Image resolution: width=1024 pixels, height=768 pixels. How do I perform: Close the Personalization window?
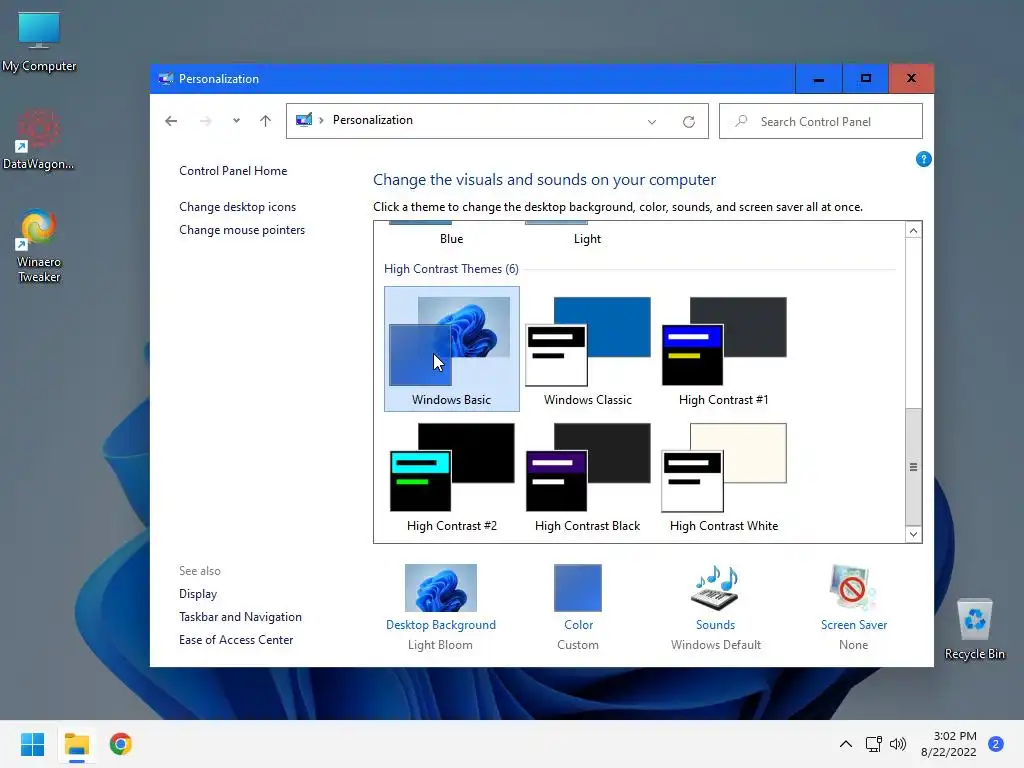point(911,78)
